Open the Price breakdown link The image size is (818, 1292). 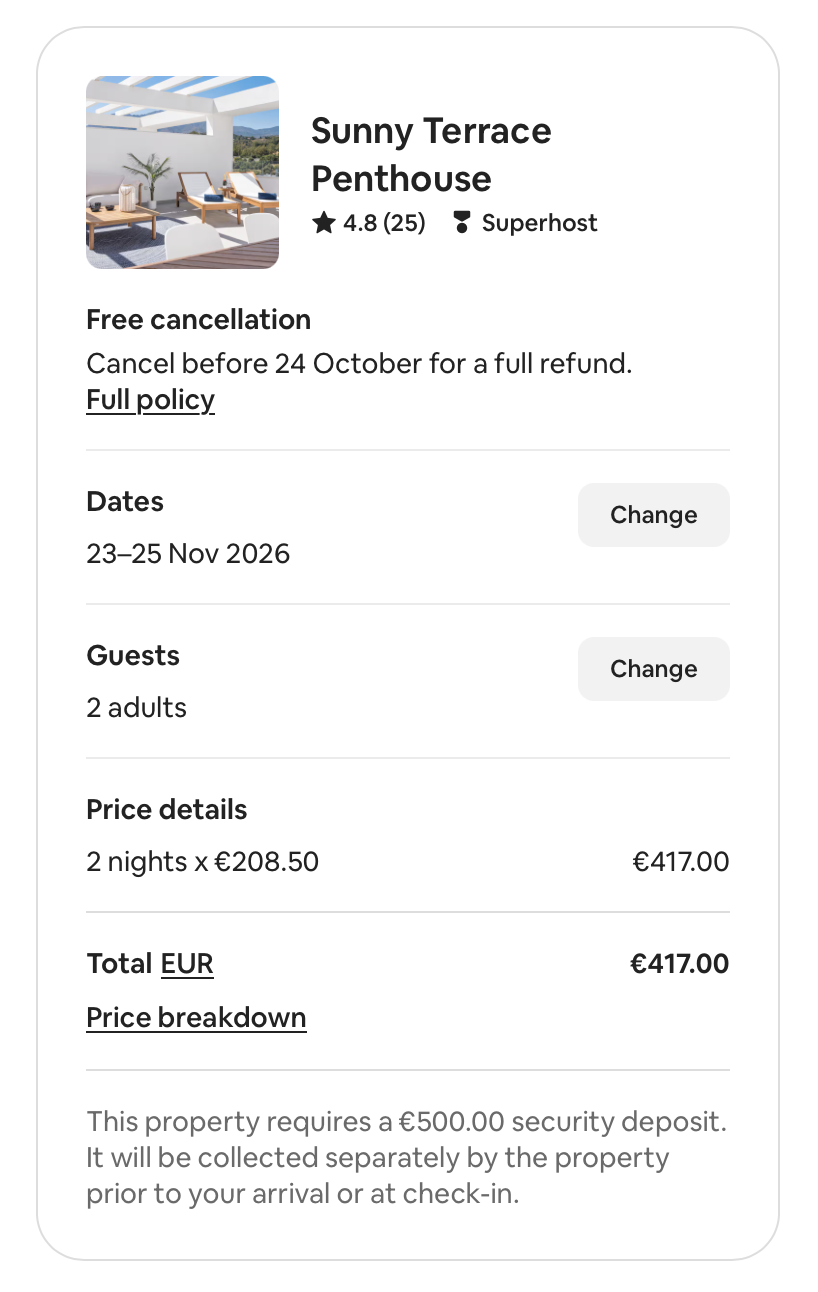coord(196,1018)
